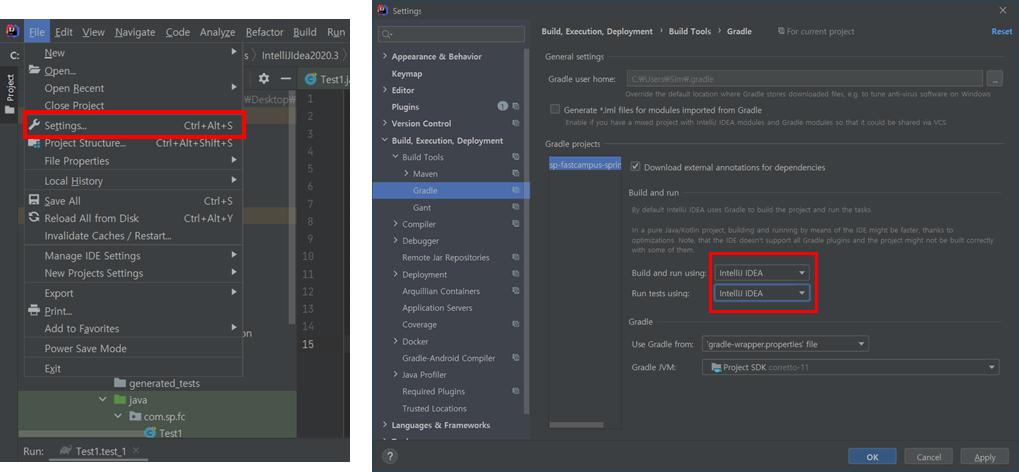Screen dimensions: 1019x472
Task: Expand Maven settings node
Action: (x=406, y=174)
